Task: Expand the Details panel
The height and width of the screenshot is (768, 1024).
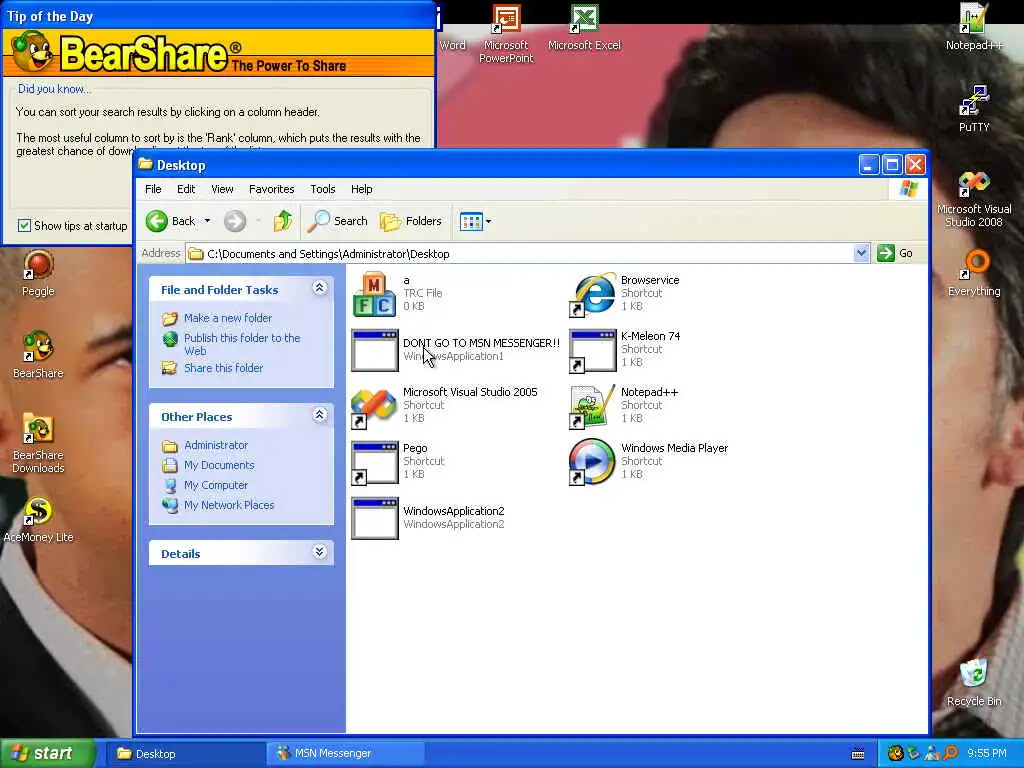Action: [319, 552]
